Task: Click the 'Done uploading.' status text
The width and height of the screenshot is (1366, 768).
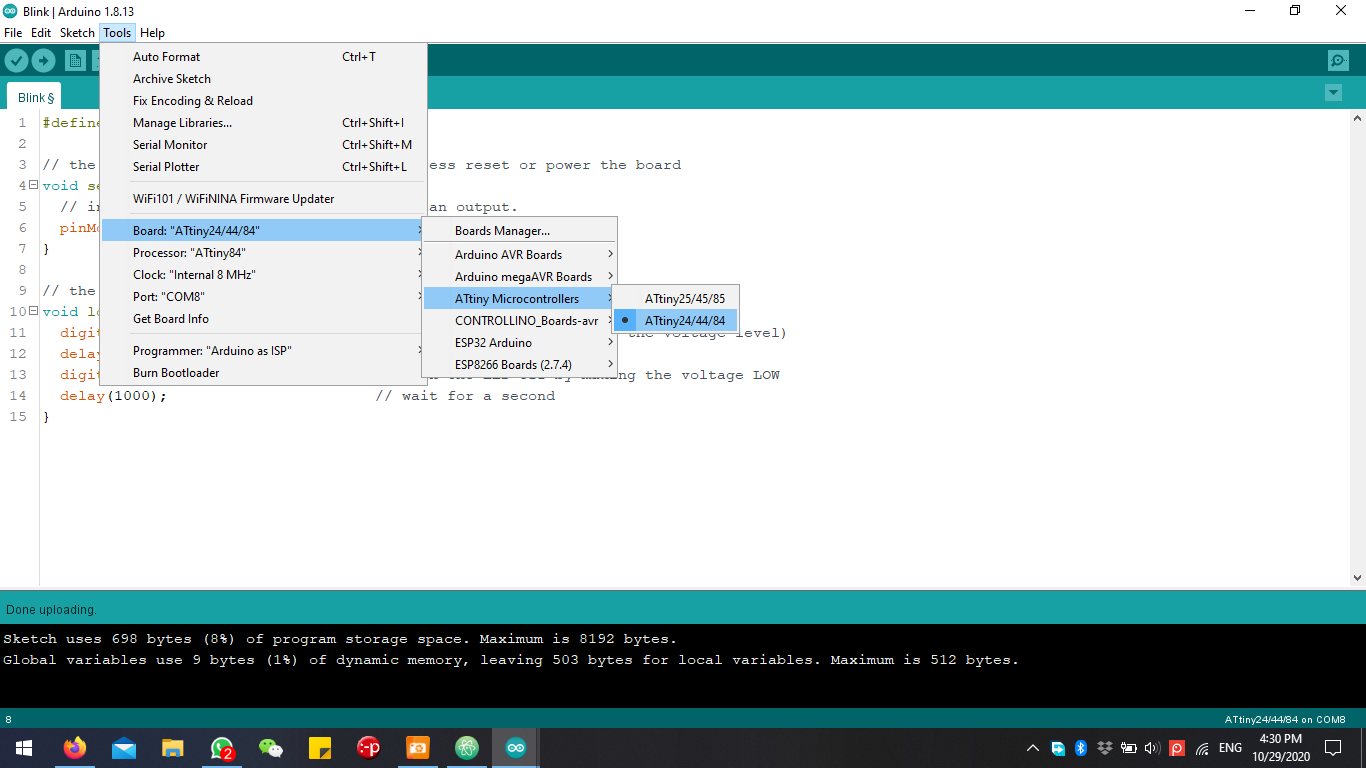Action: click(51, 609)
